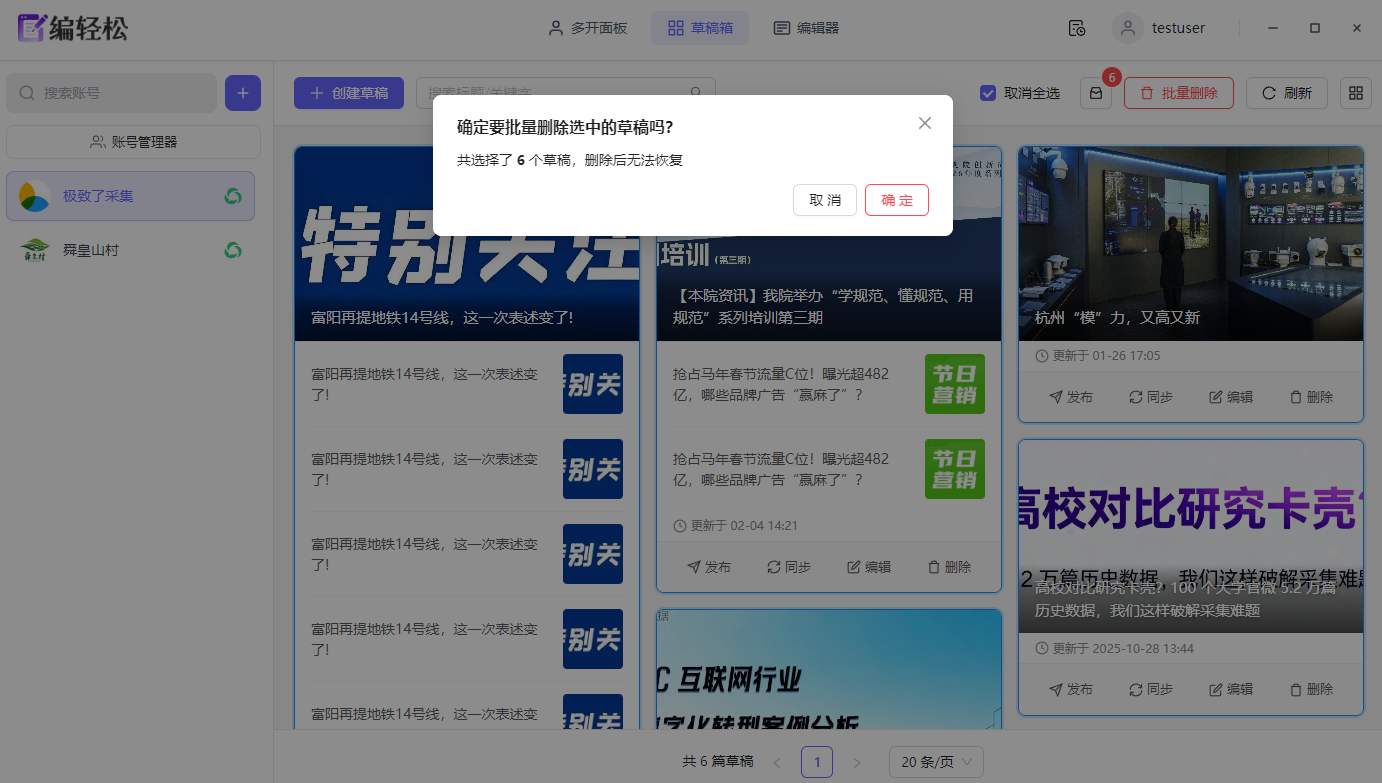
Task: Open the 账号管理器
Action: pyautogui.click(x=133, y=142)
